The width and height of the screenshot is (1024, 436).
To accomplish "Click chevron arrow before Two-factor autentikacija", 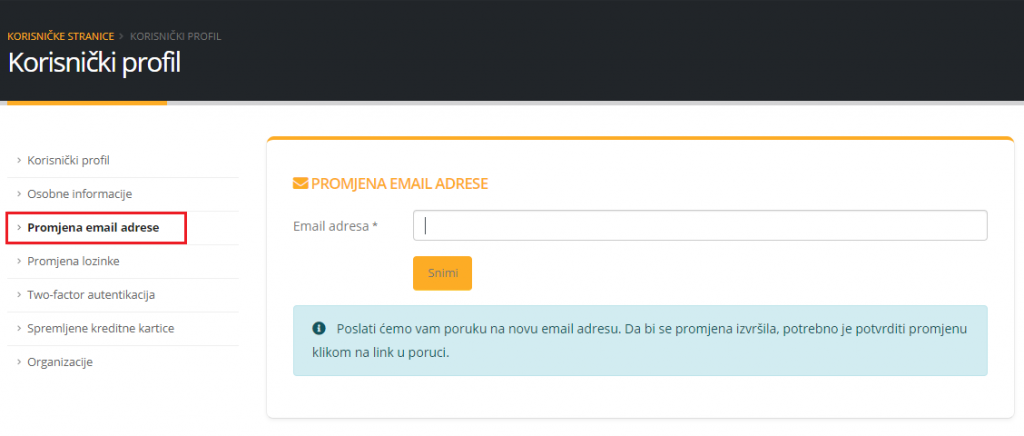I will point(19,295).
